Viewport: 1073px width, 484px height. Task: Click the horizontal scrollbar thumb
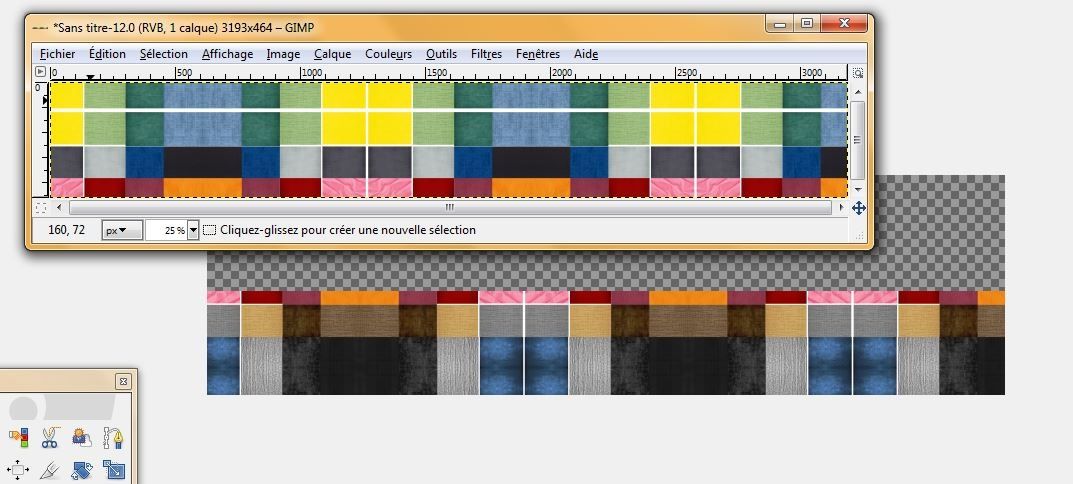pyautogui.click(x=450, y=207)
